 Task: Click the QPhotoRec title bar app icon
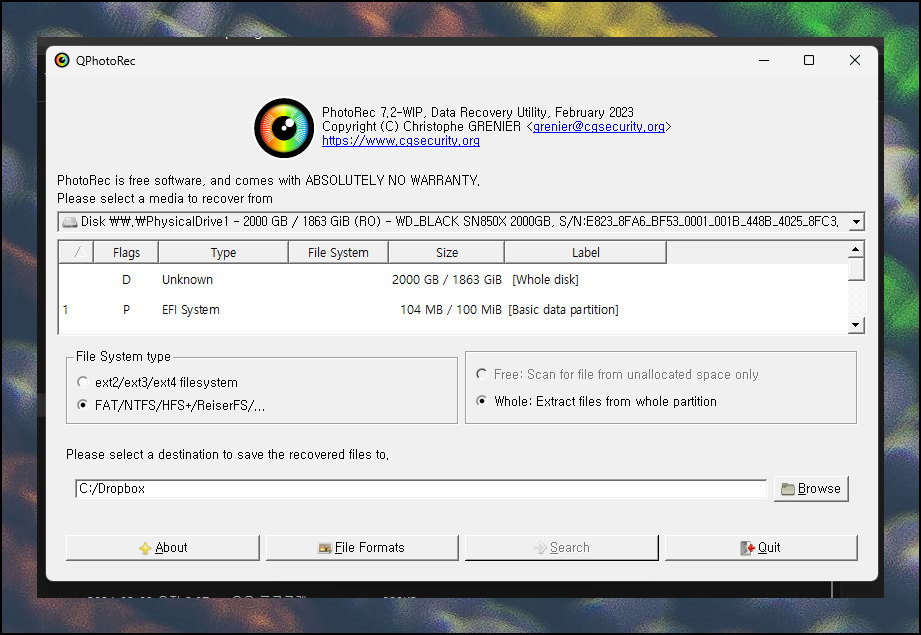coord(62,61)
